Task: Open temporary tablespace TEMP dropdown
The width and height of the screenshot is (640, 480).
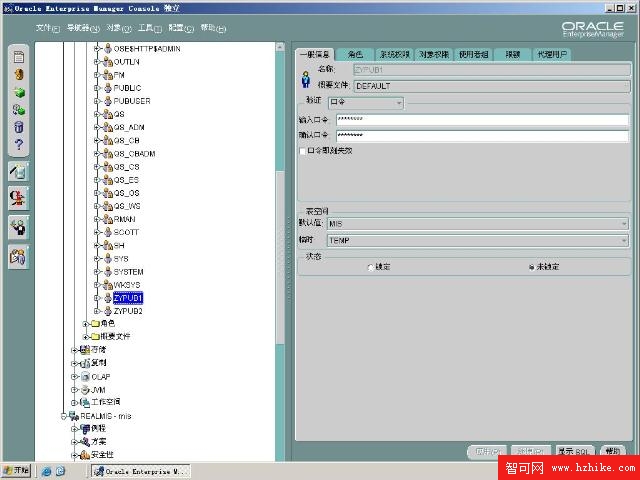Action: point(478,241)
